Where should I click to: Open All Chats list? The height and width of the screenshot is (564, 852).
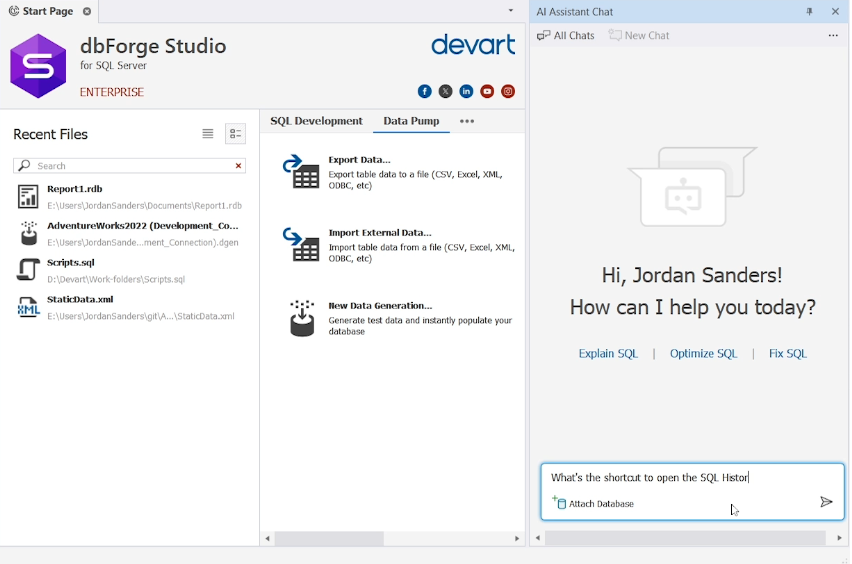(566, 35)
